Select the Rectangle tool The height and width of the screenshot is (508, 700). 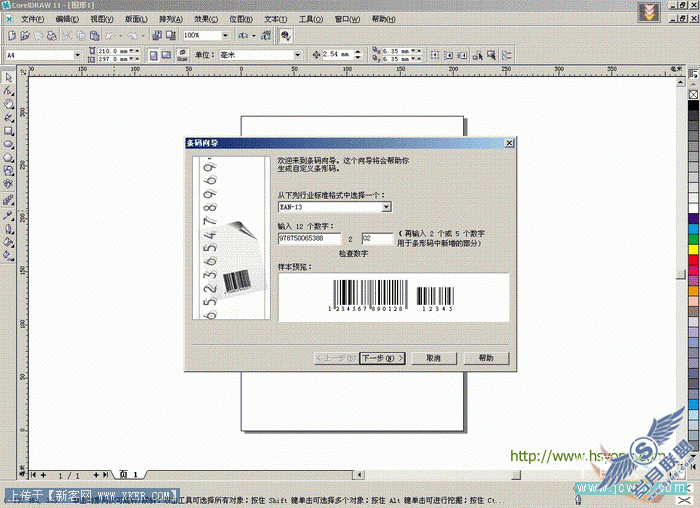click(x=8, y=131)
